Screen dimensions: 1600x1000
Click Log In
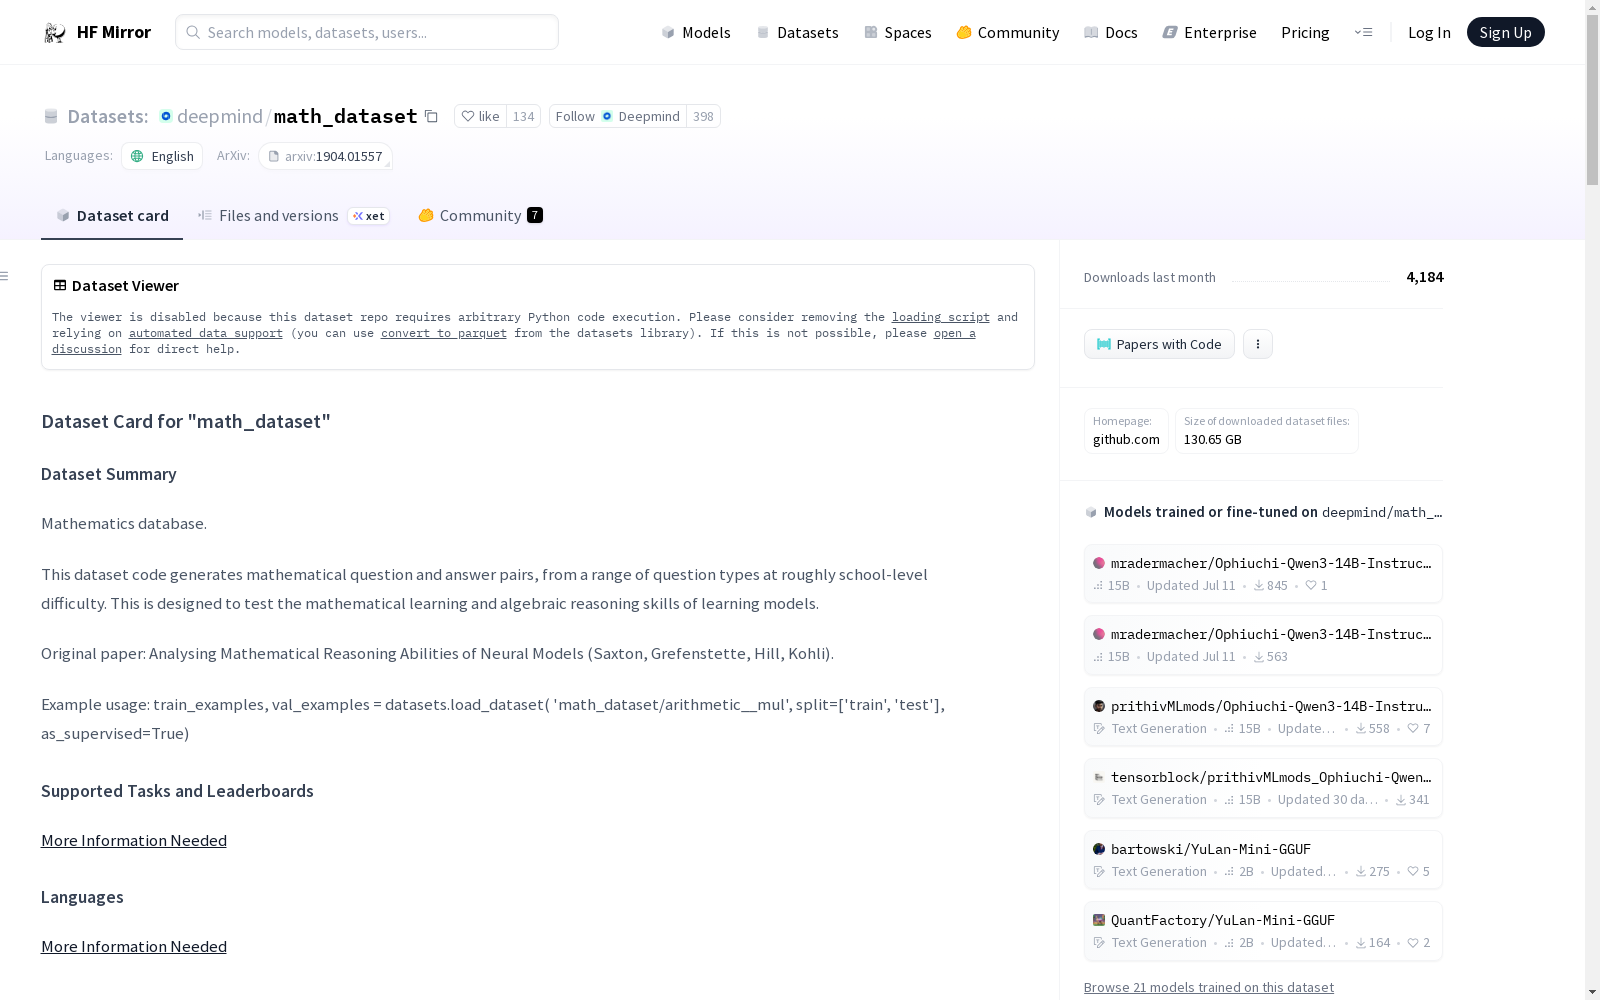[x=1429, y=32]
